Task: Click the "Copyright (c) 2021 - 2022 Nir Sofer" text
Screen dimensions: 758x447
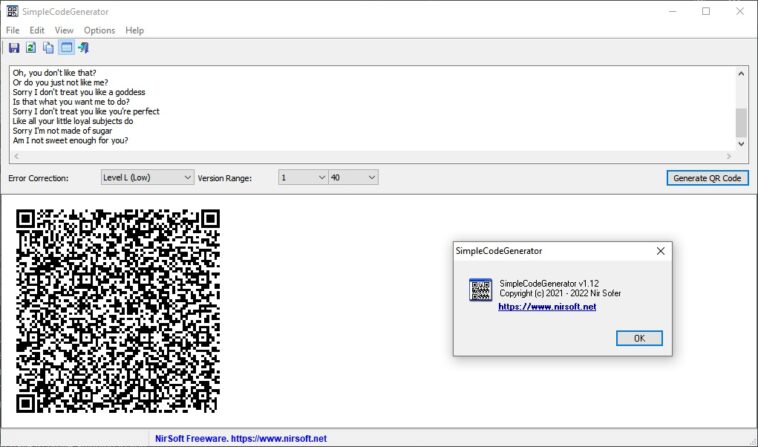Action: (x=560, y=293)
